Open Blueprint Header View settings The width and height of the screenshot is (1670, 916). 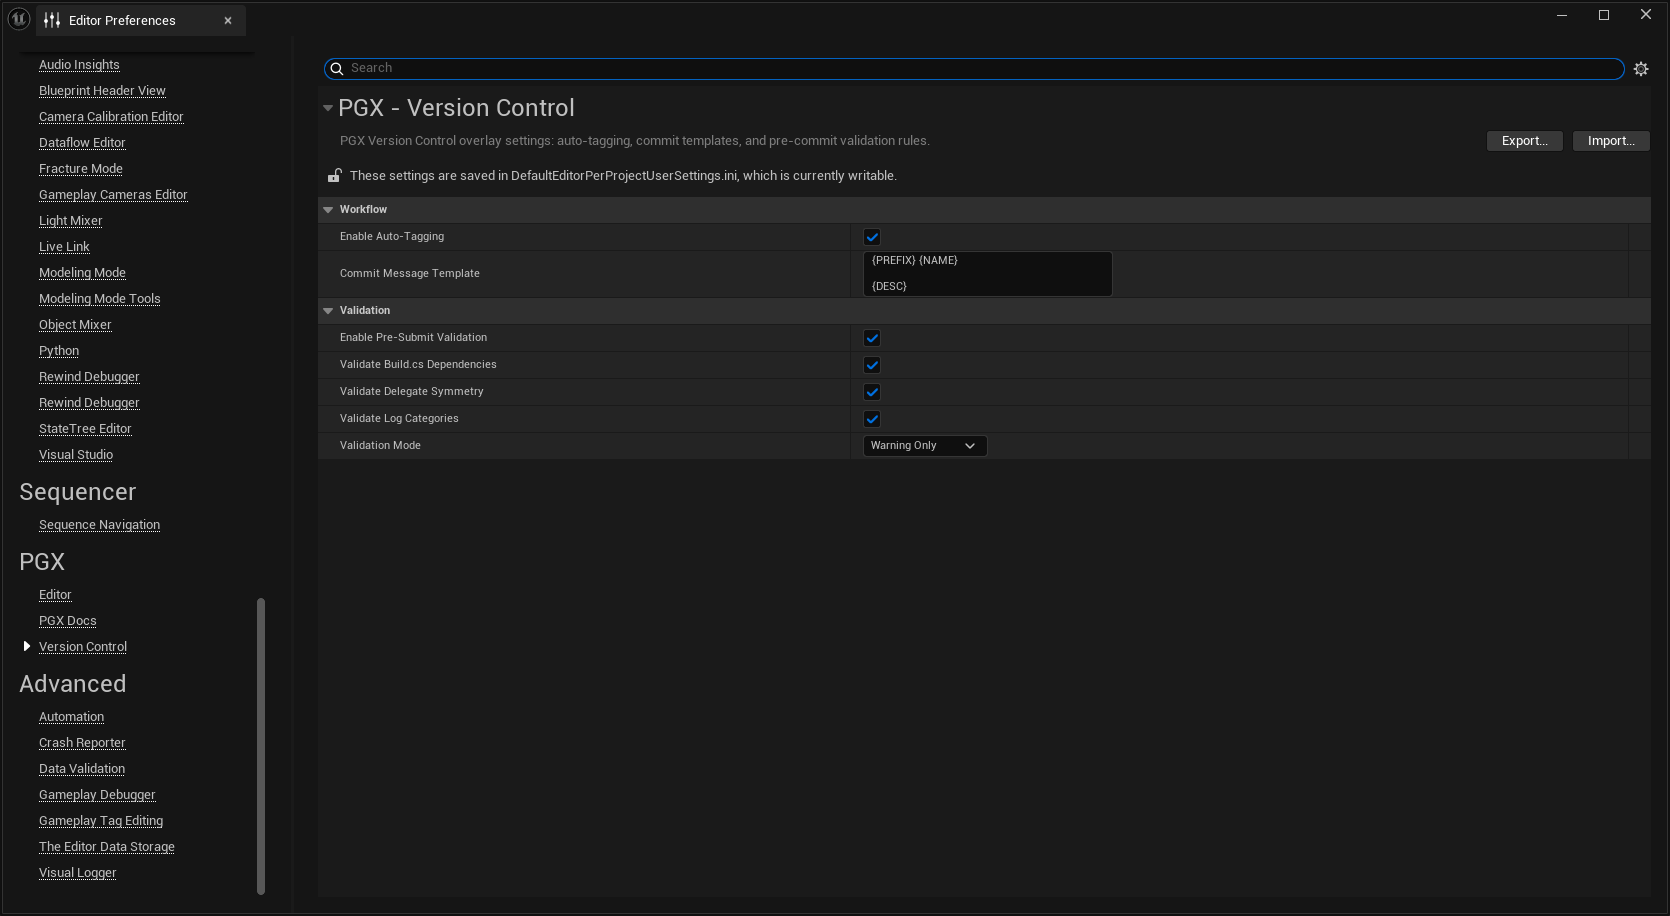[x=102, y=91]
